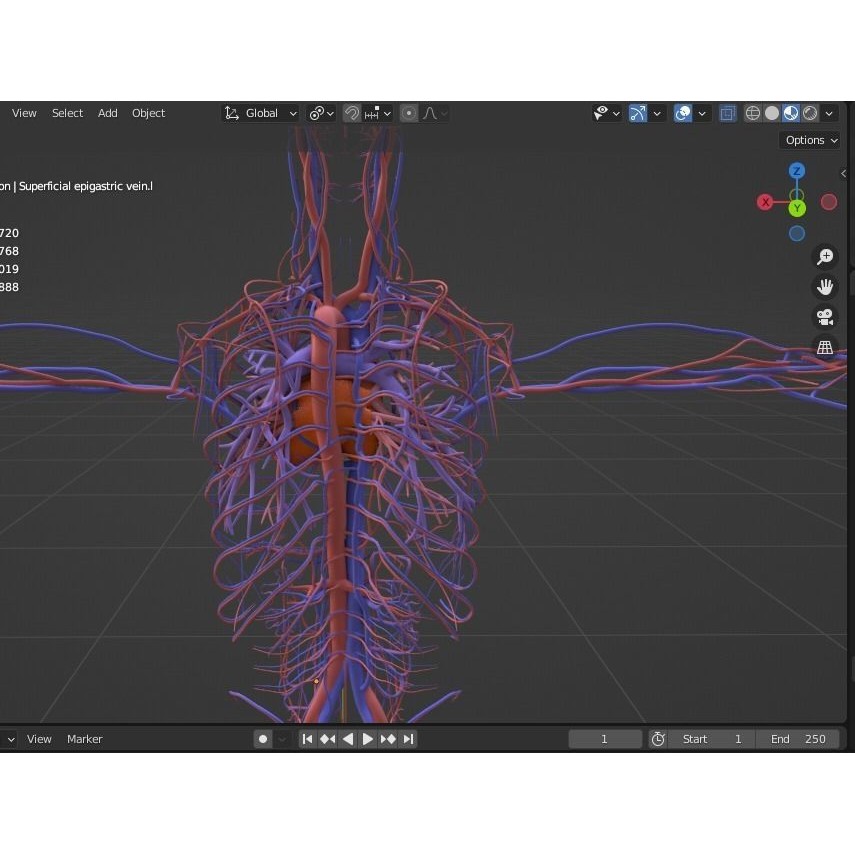Open the proportional editing falloff dropdown

point(434,112)
